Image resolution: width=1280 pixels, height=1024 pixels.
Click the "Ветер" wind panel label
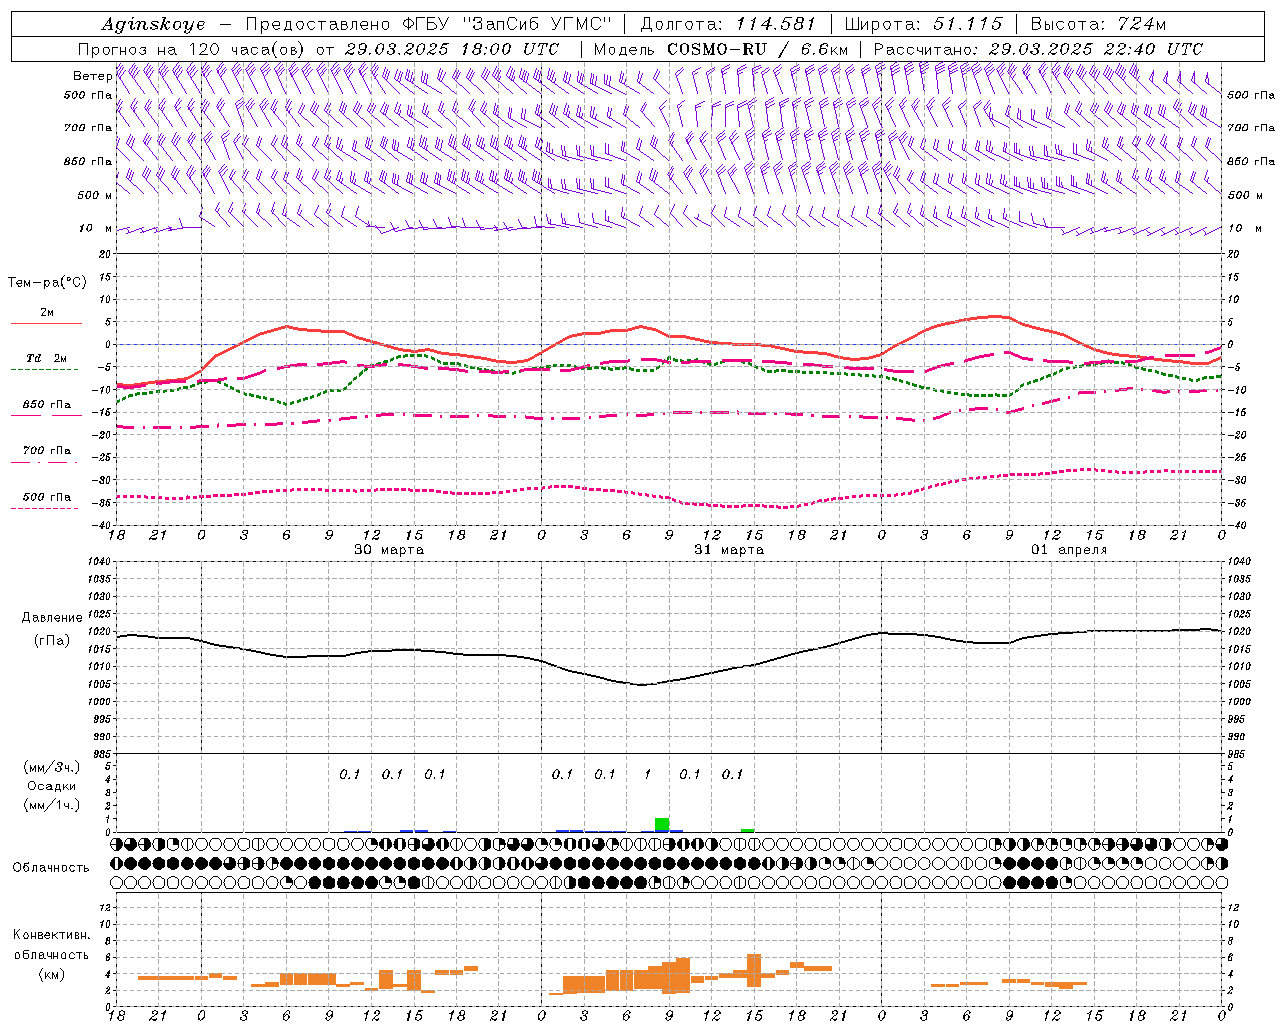tap(92, 76)
